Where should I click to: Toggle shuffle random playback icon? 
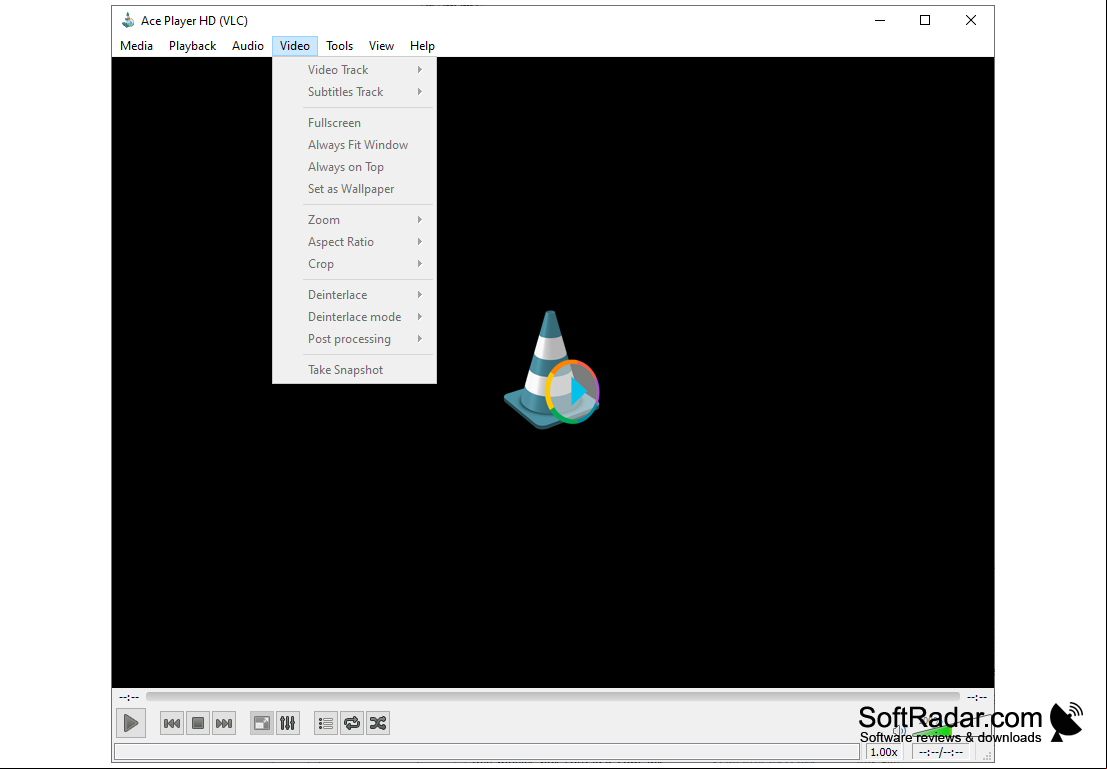click(378, 723)
